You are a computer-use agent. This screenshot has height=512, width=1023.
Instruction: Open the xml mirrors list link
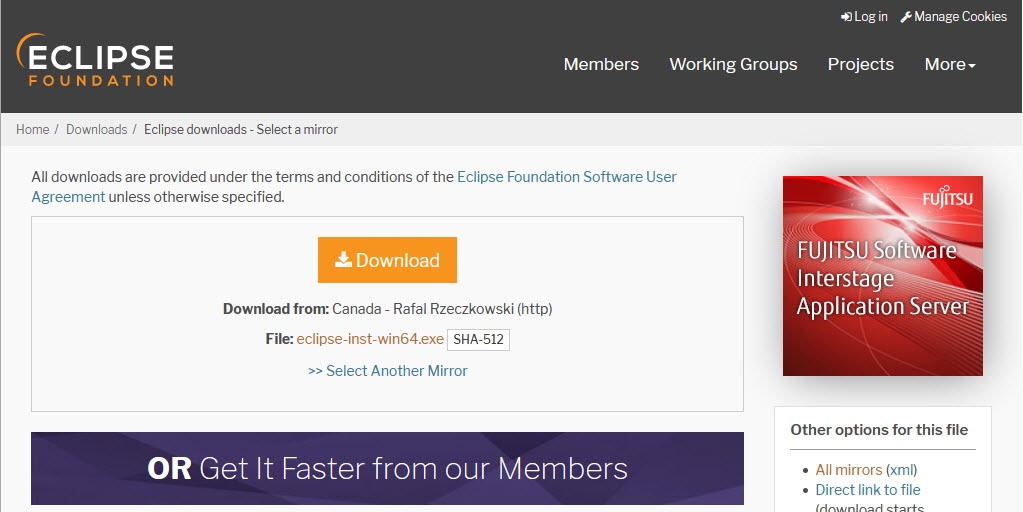(x=901, y=470)
